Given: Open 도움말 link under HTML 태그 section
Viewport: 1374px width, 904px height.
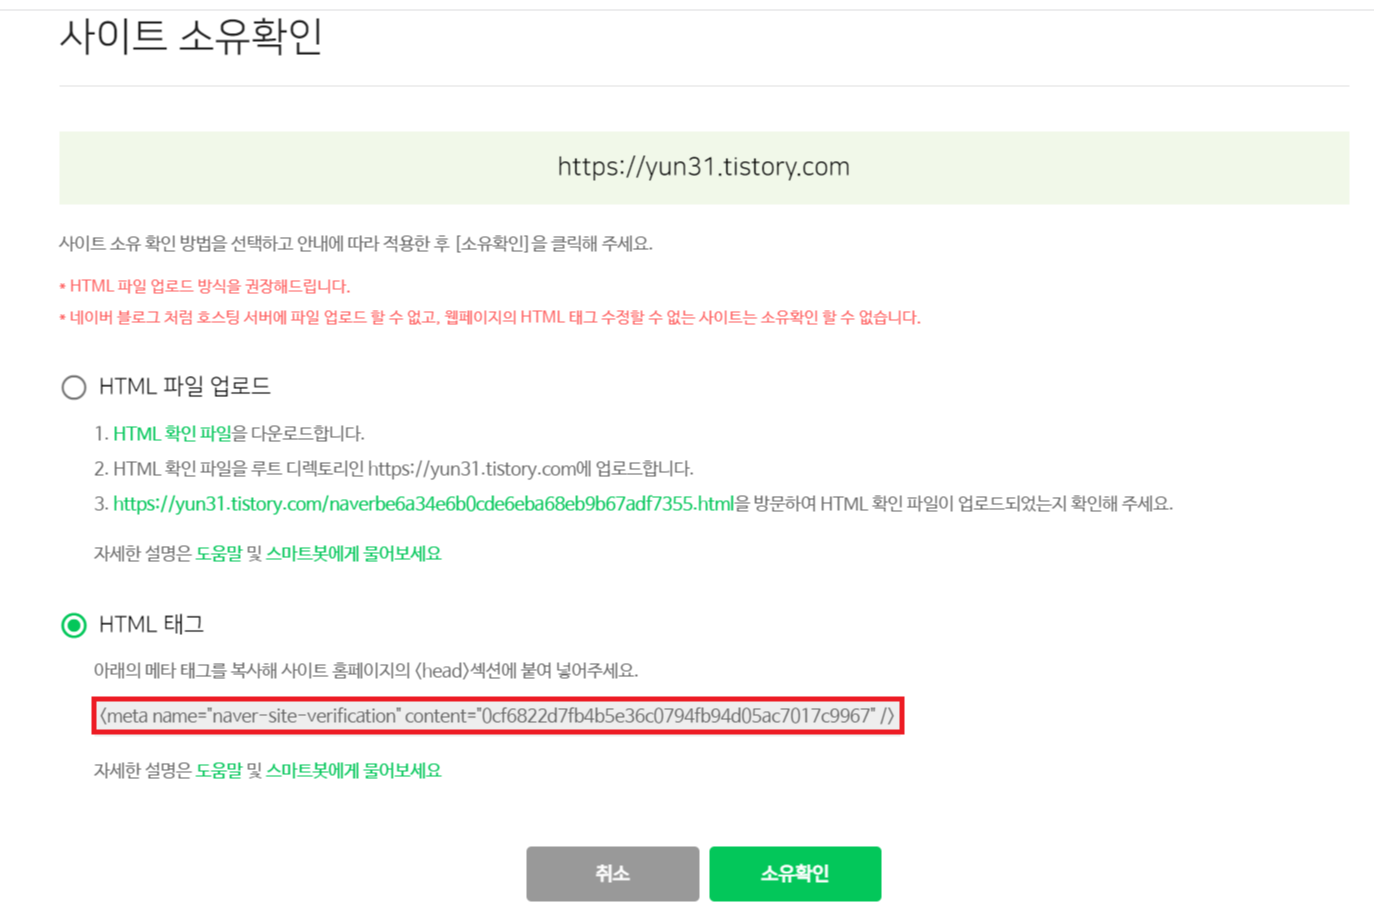Looking at the screenshot, I should click(219, 771).
